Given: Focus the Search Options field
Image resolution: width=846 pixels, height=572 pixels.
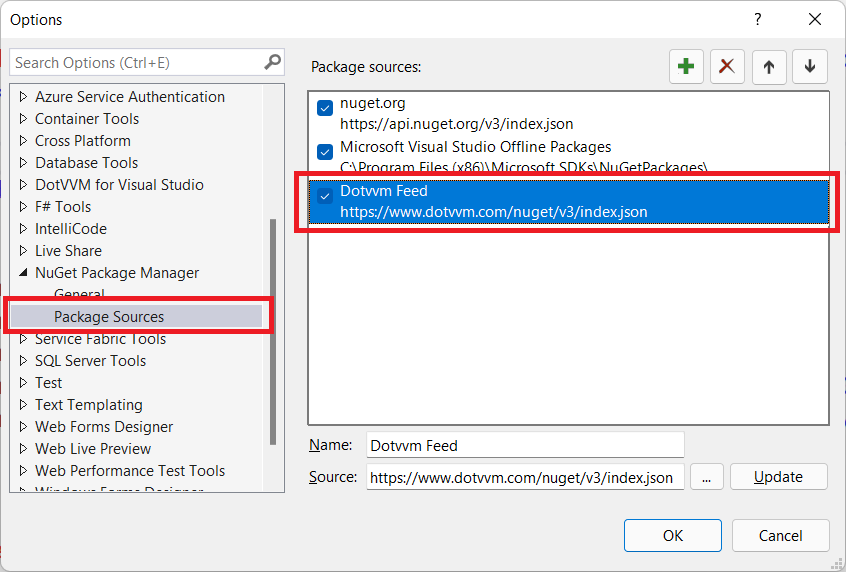Looking at the screenshot, I should 138,63.
